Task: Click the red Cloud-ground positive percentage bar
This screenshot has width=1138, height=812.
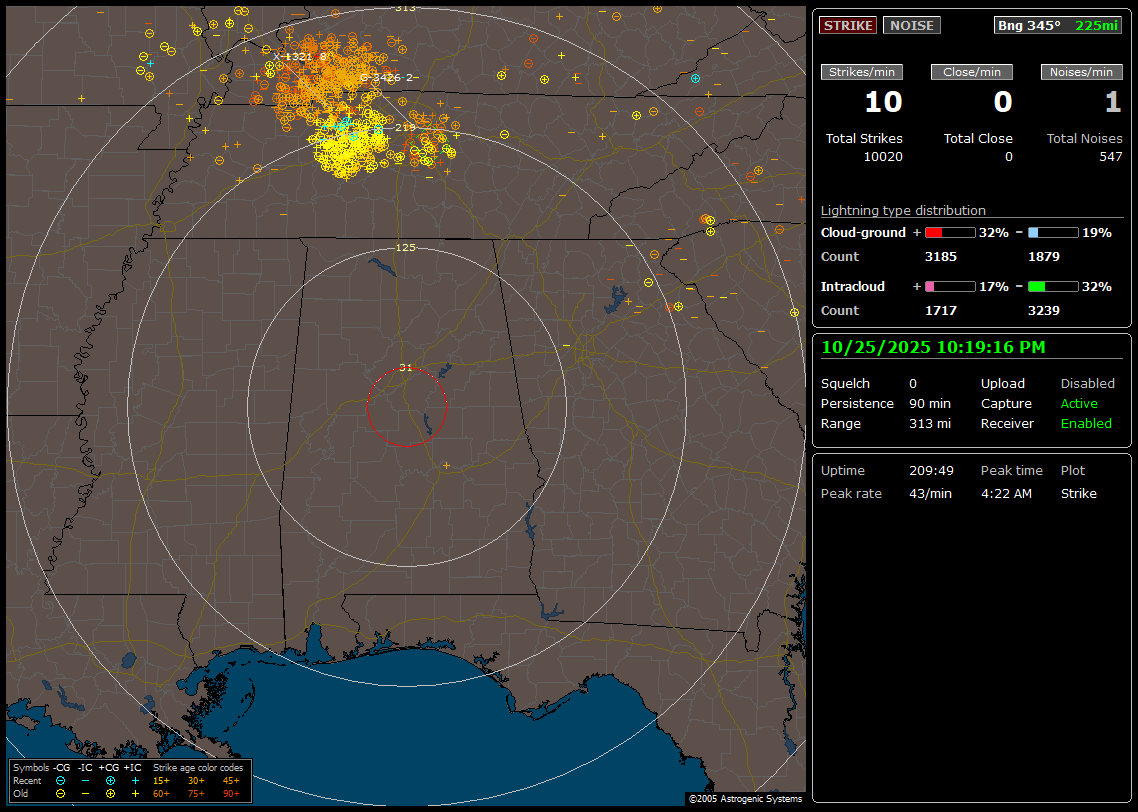Action: 949,232
